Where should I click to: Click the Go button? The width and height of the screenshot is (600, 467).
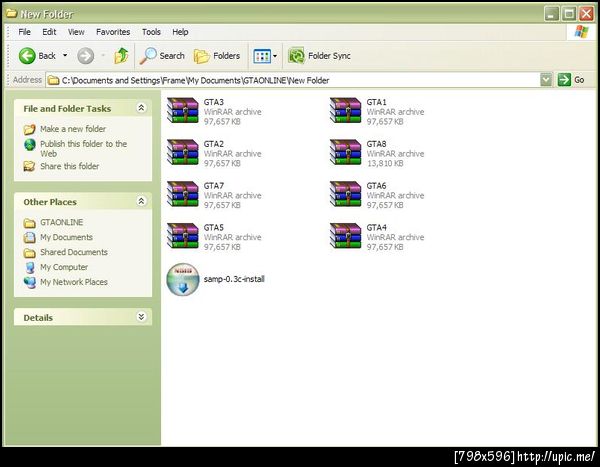coord(571,80)
